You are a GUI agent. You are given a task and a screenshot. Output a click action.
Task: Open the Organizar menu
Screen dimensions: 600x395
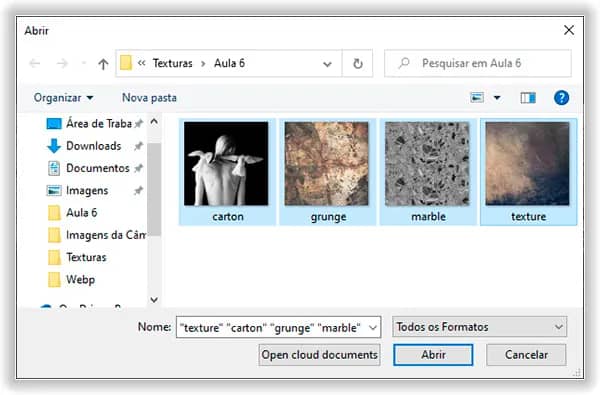pyautogui.click(x=64, y=98)
